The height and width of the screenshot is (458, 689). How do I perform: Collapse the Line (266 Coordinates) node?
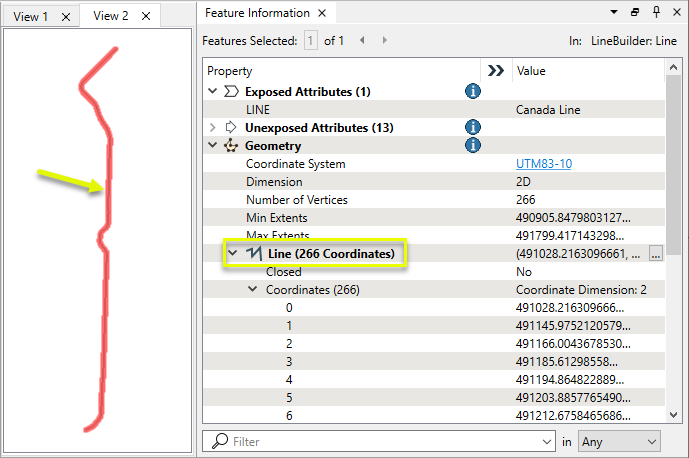tap(232, 254)
